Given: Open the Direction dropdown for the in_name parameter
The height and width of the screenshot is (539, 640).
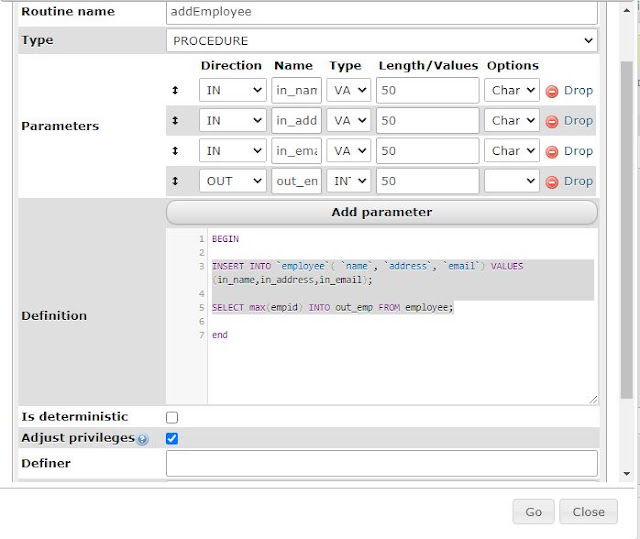Looking at the screenshot, I should click(233, 90).
